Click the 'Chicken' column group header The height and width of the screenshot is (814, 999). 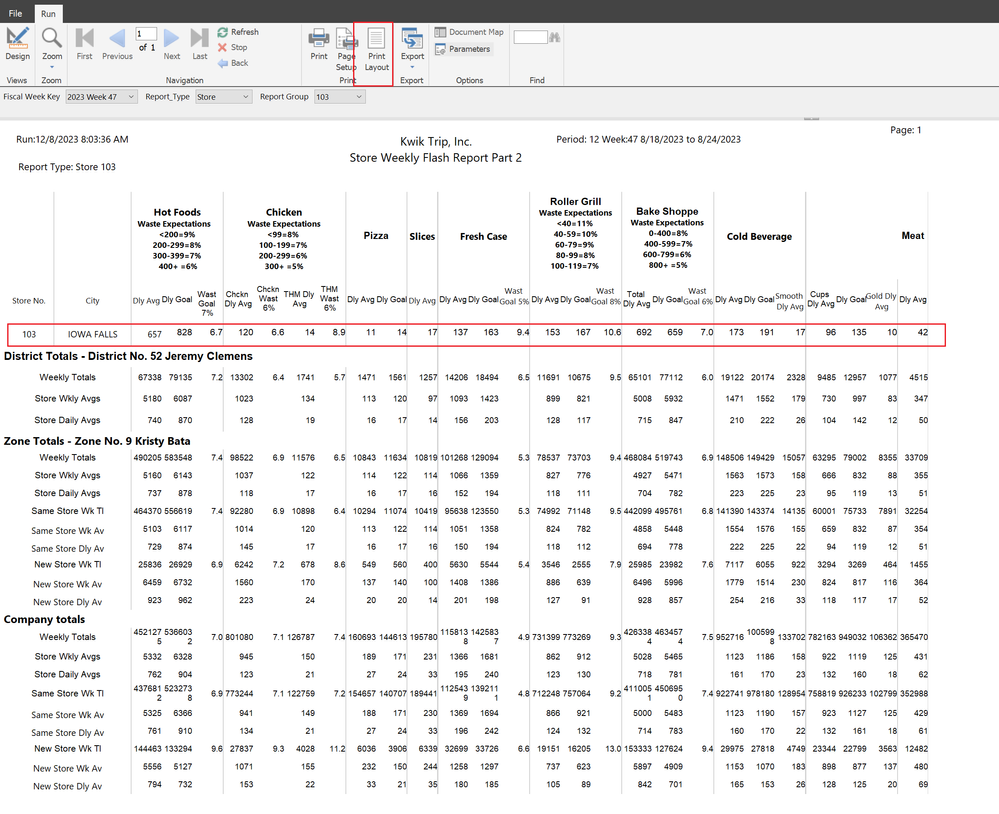[284, 212]
